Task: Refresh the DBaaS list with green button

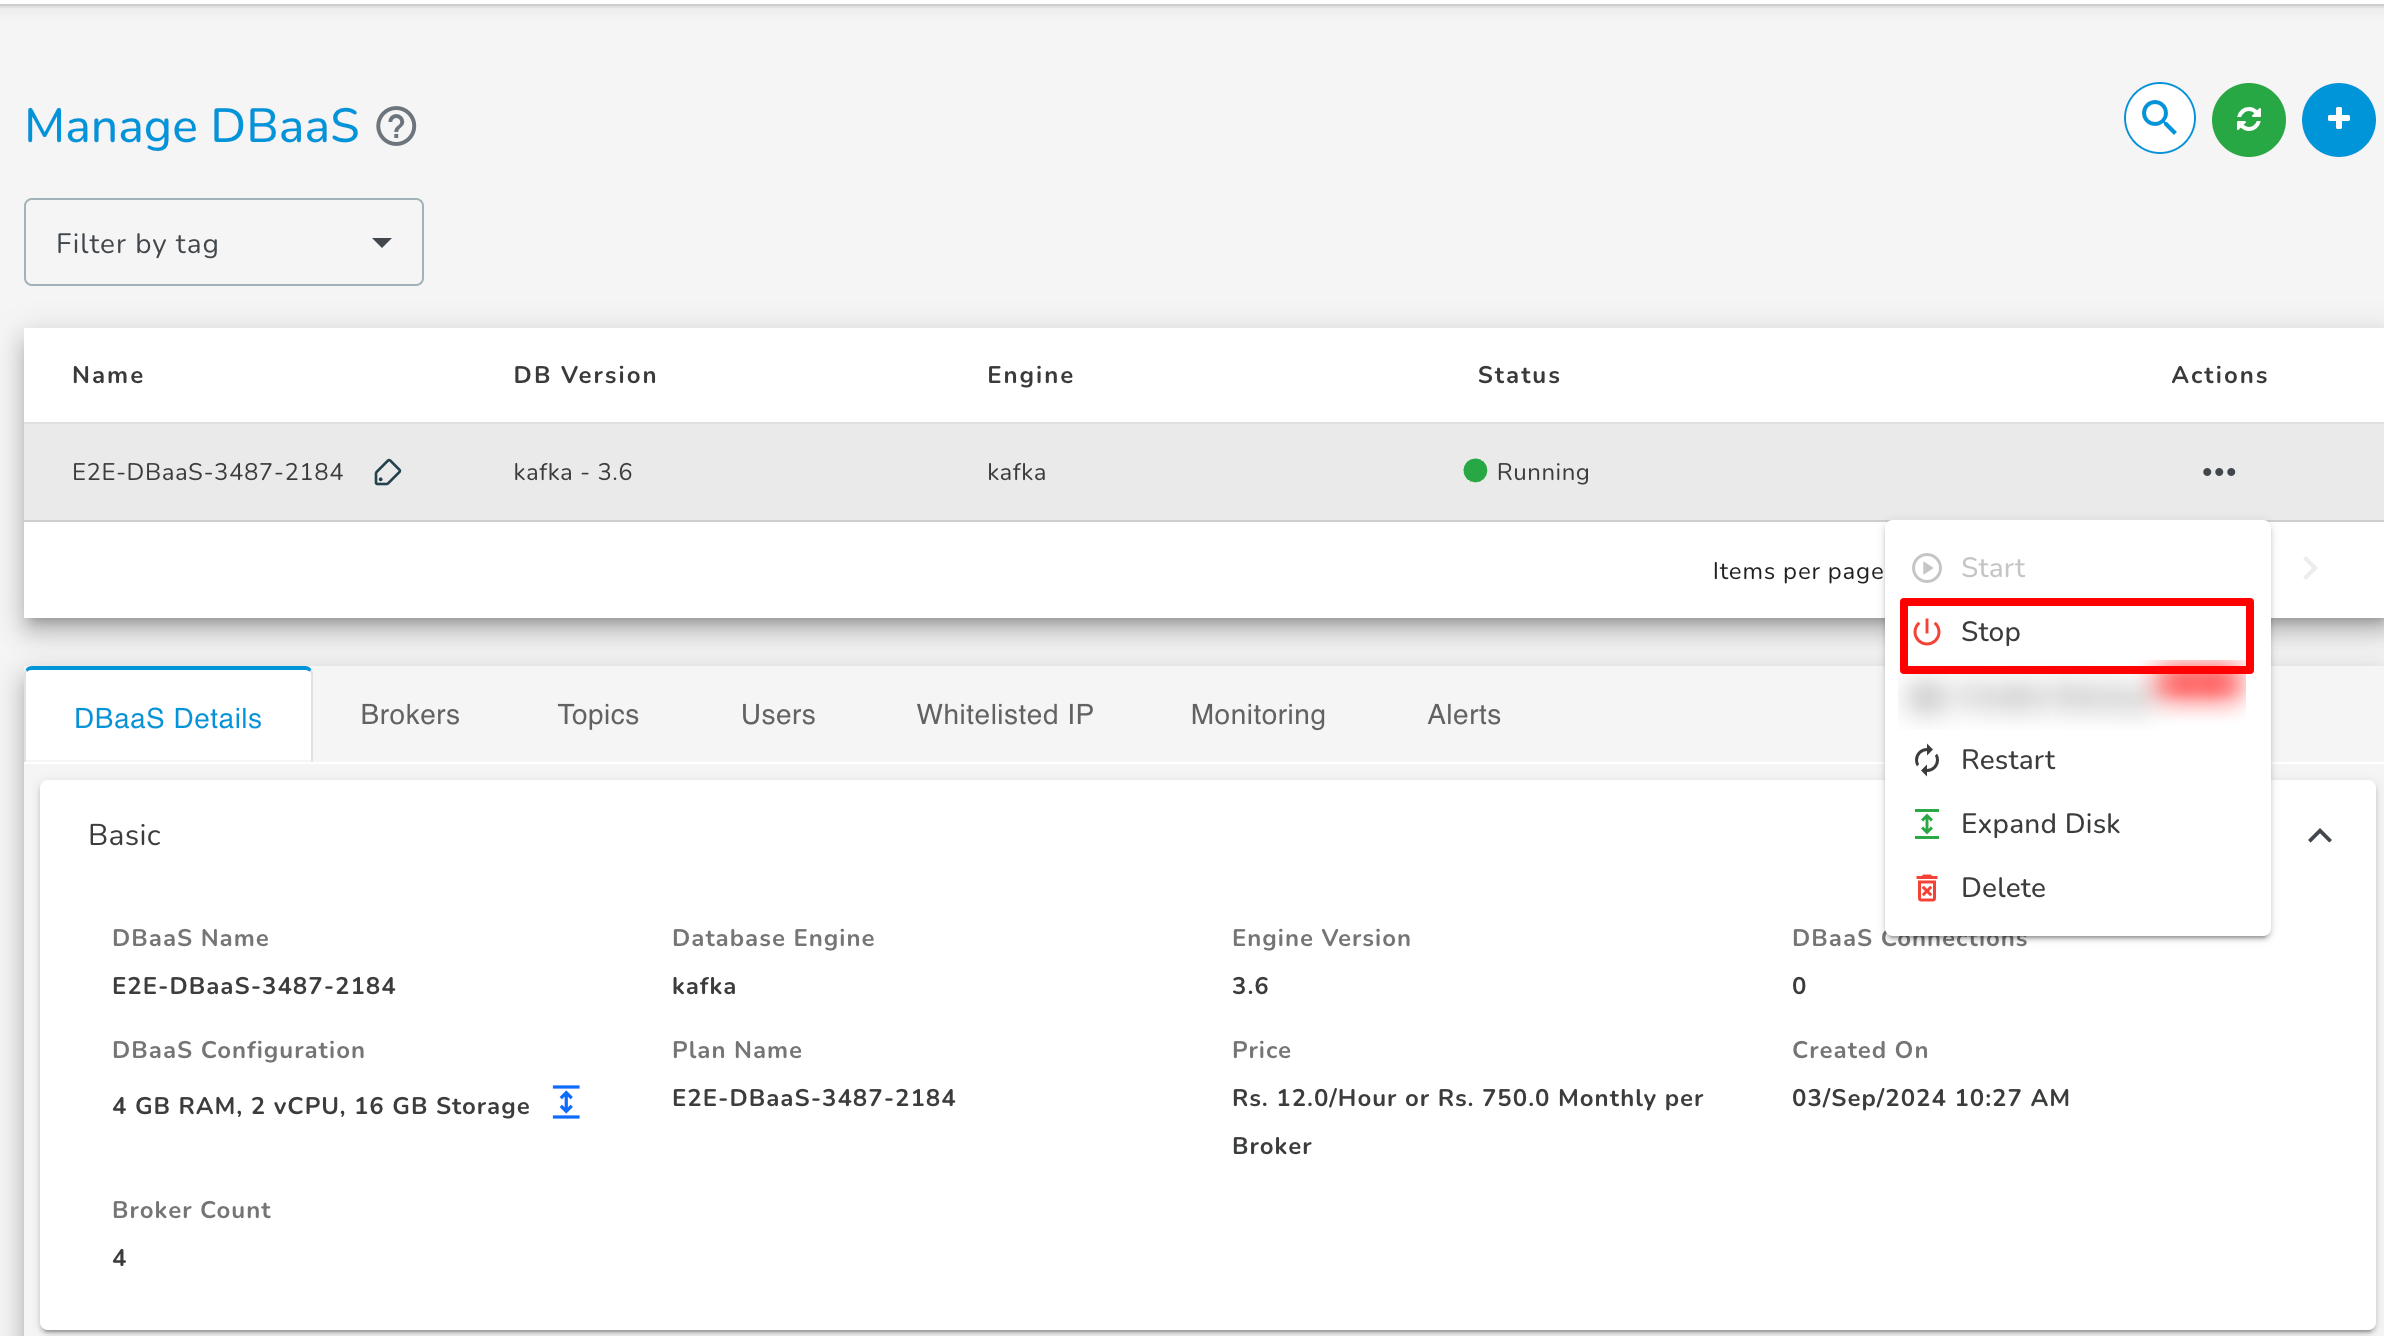Action: tap(2248, 120)
